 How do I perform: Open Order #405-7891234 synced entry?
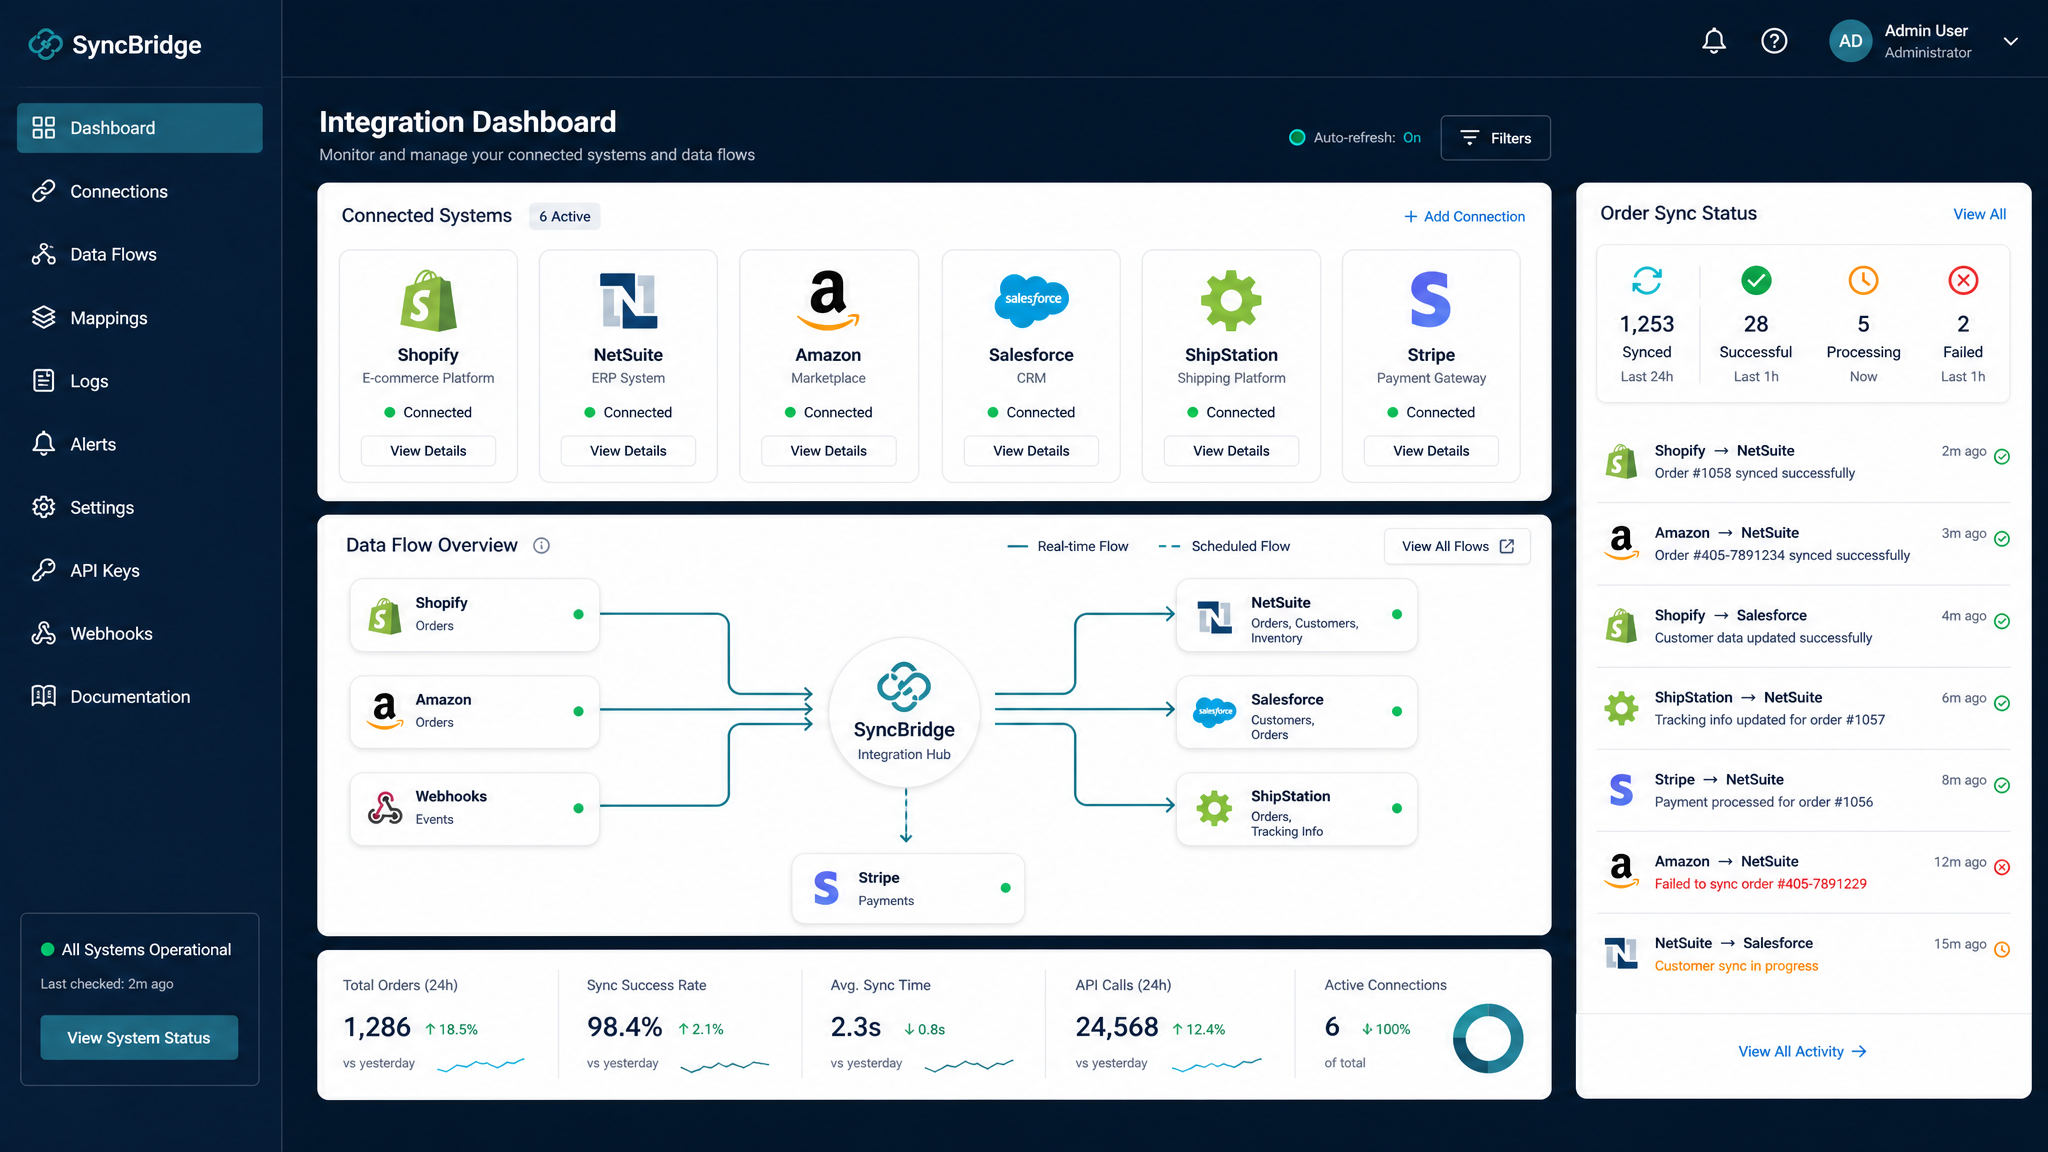(x=1804, y=544)
